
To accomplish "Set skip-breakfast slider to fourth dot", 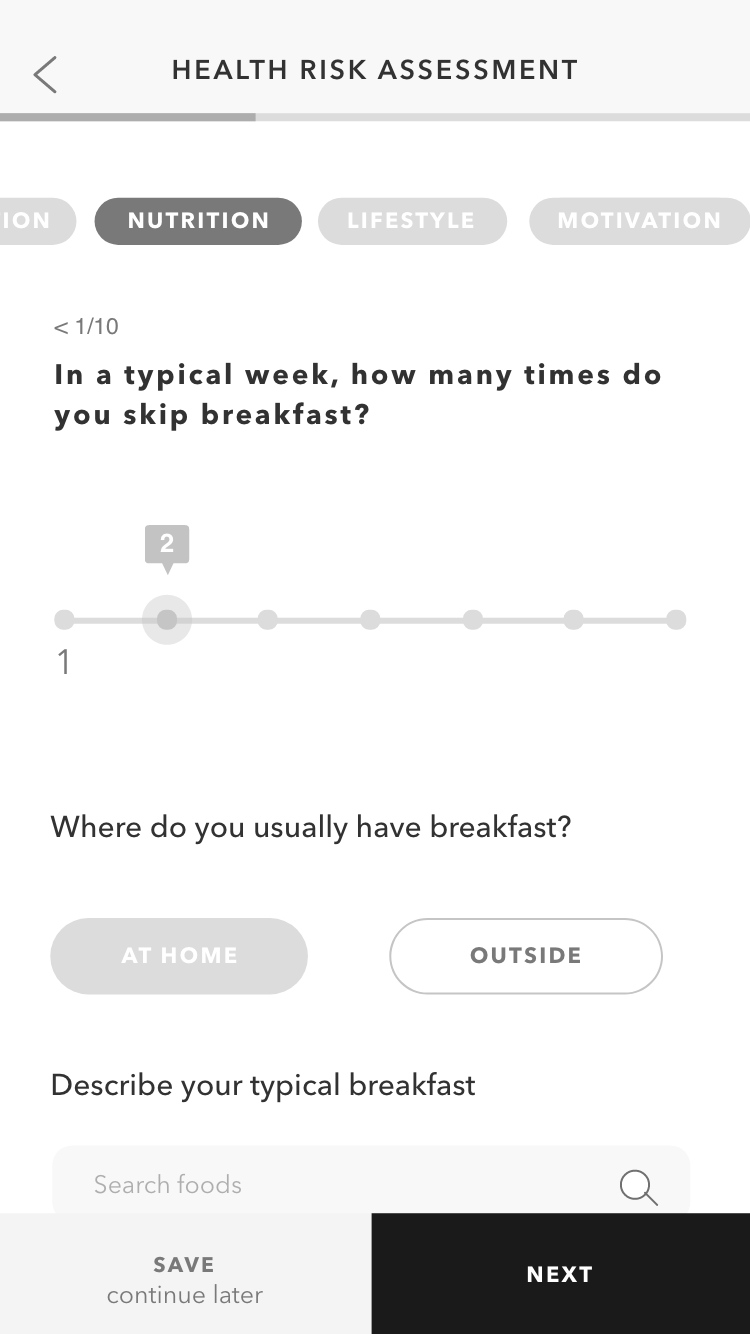I will click(x=370, y=620).
